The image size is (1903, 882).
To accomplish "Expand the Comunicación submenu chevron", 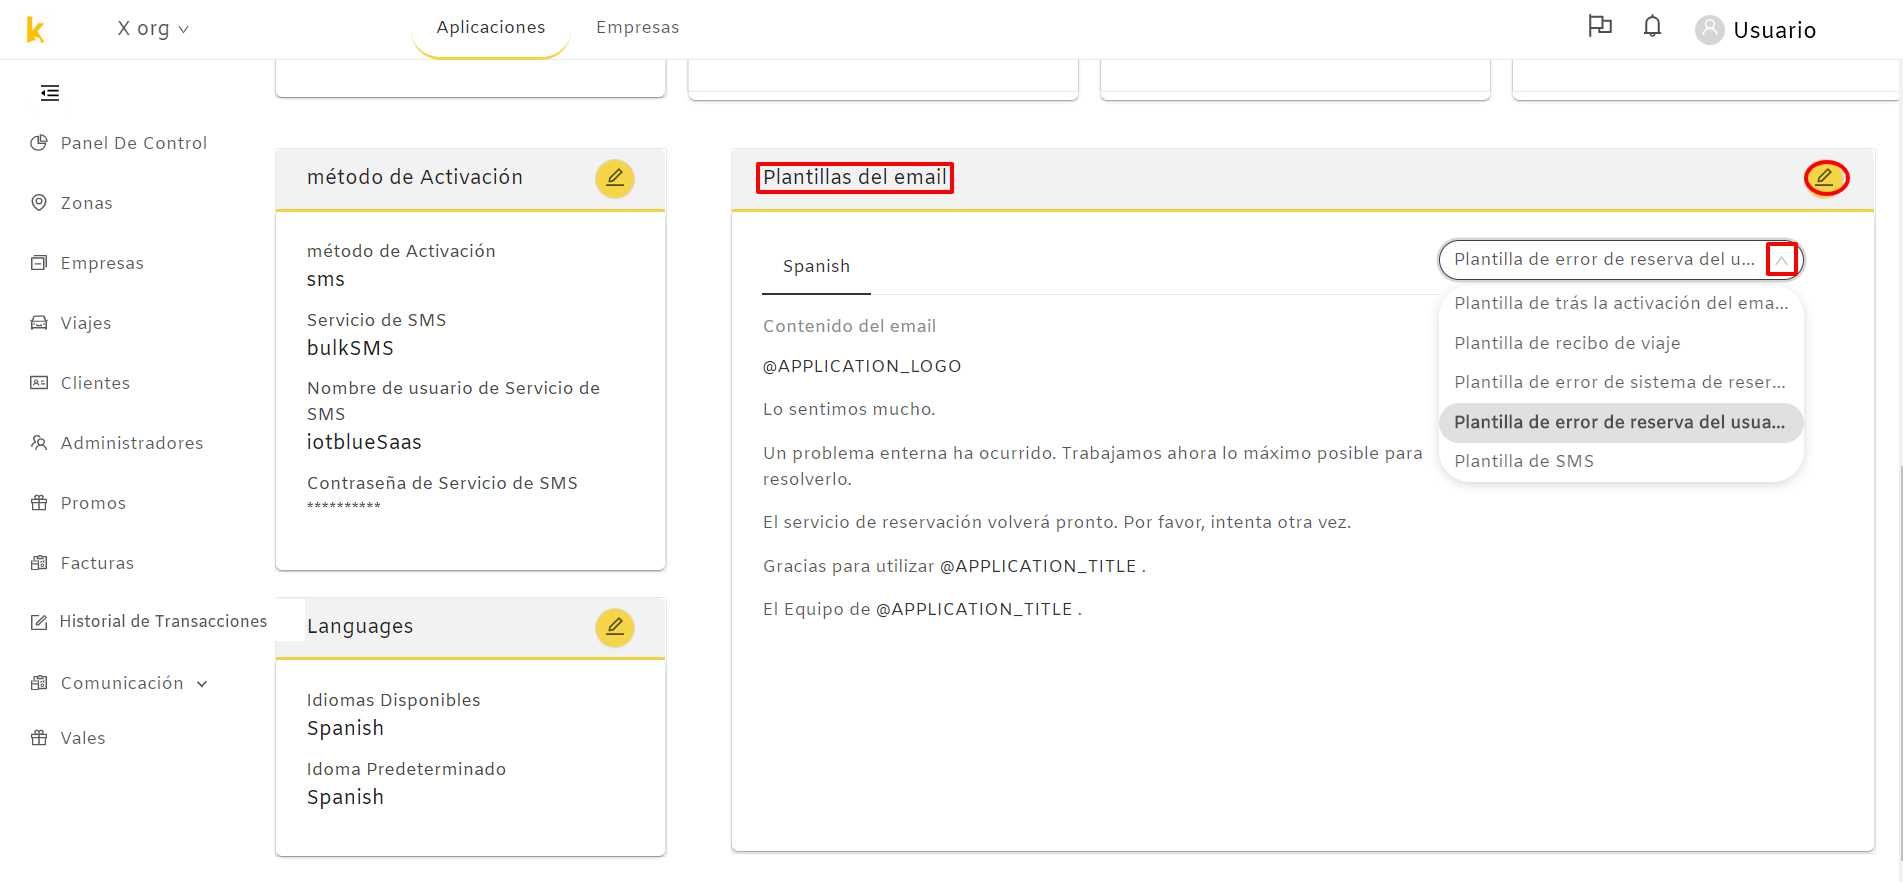I will click(x=202, y=684).
